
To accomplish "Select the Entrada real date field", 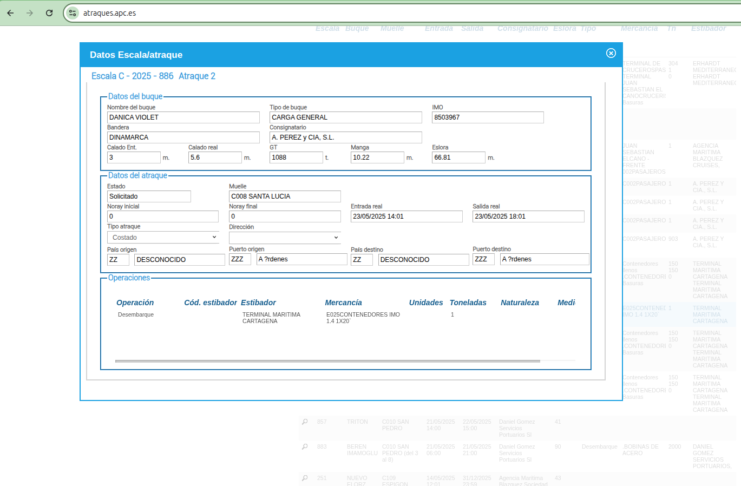I will tap(406, 216).
